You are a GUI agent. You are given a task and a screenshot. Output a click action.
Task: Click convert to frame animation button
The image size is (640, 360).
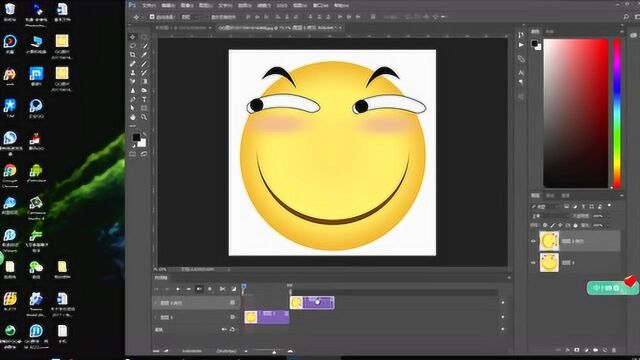pyautogui.click(x=156, y=351)
